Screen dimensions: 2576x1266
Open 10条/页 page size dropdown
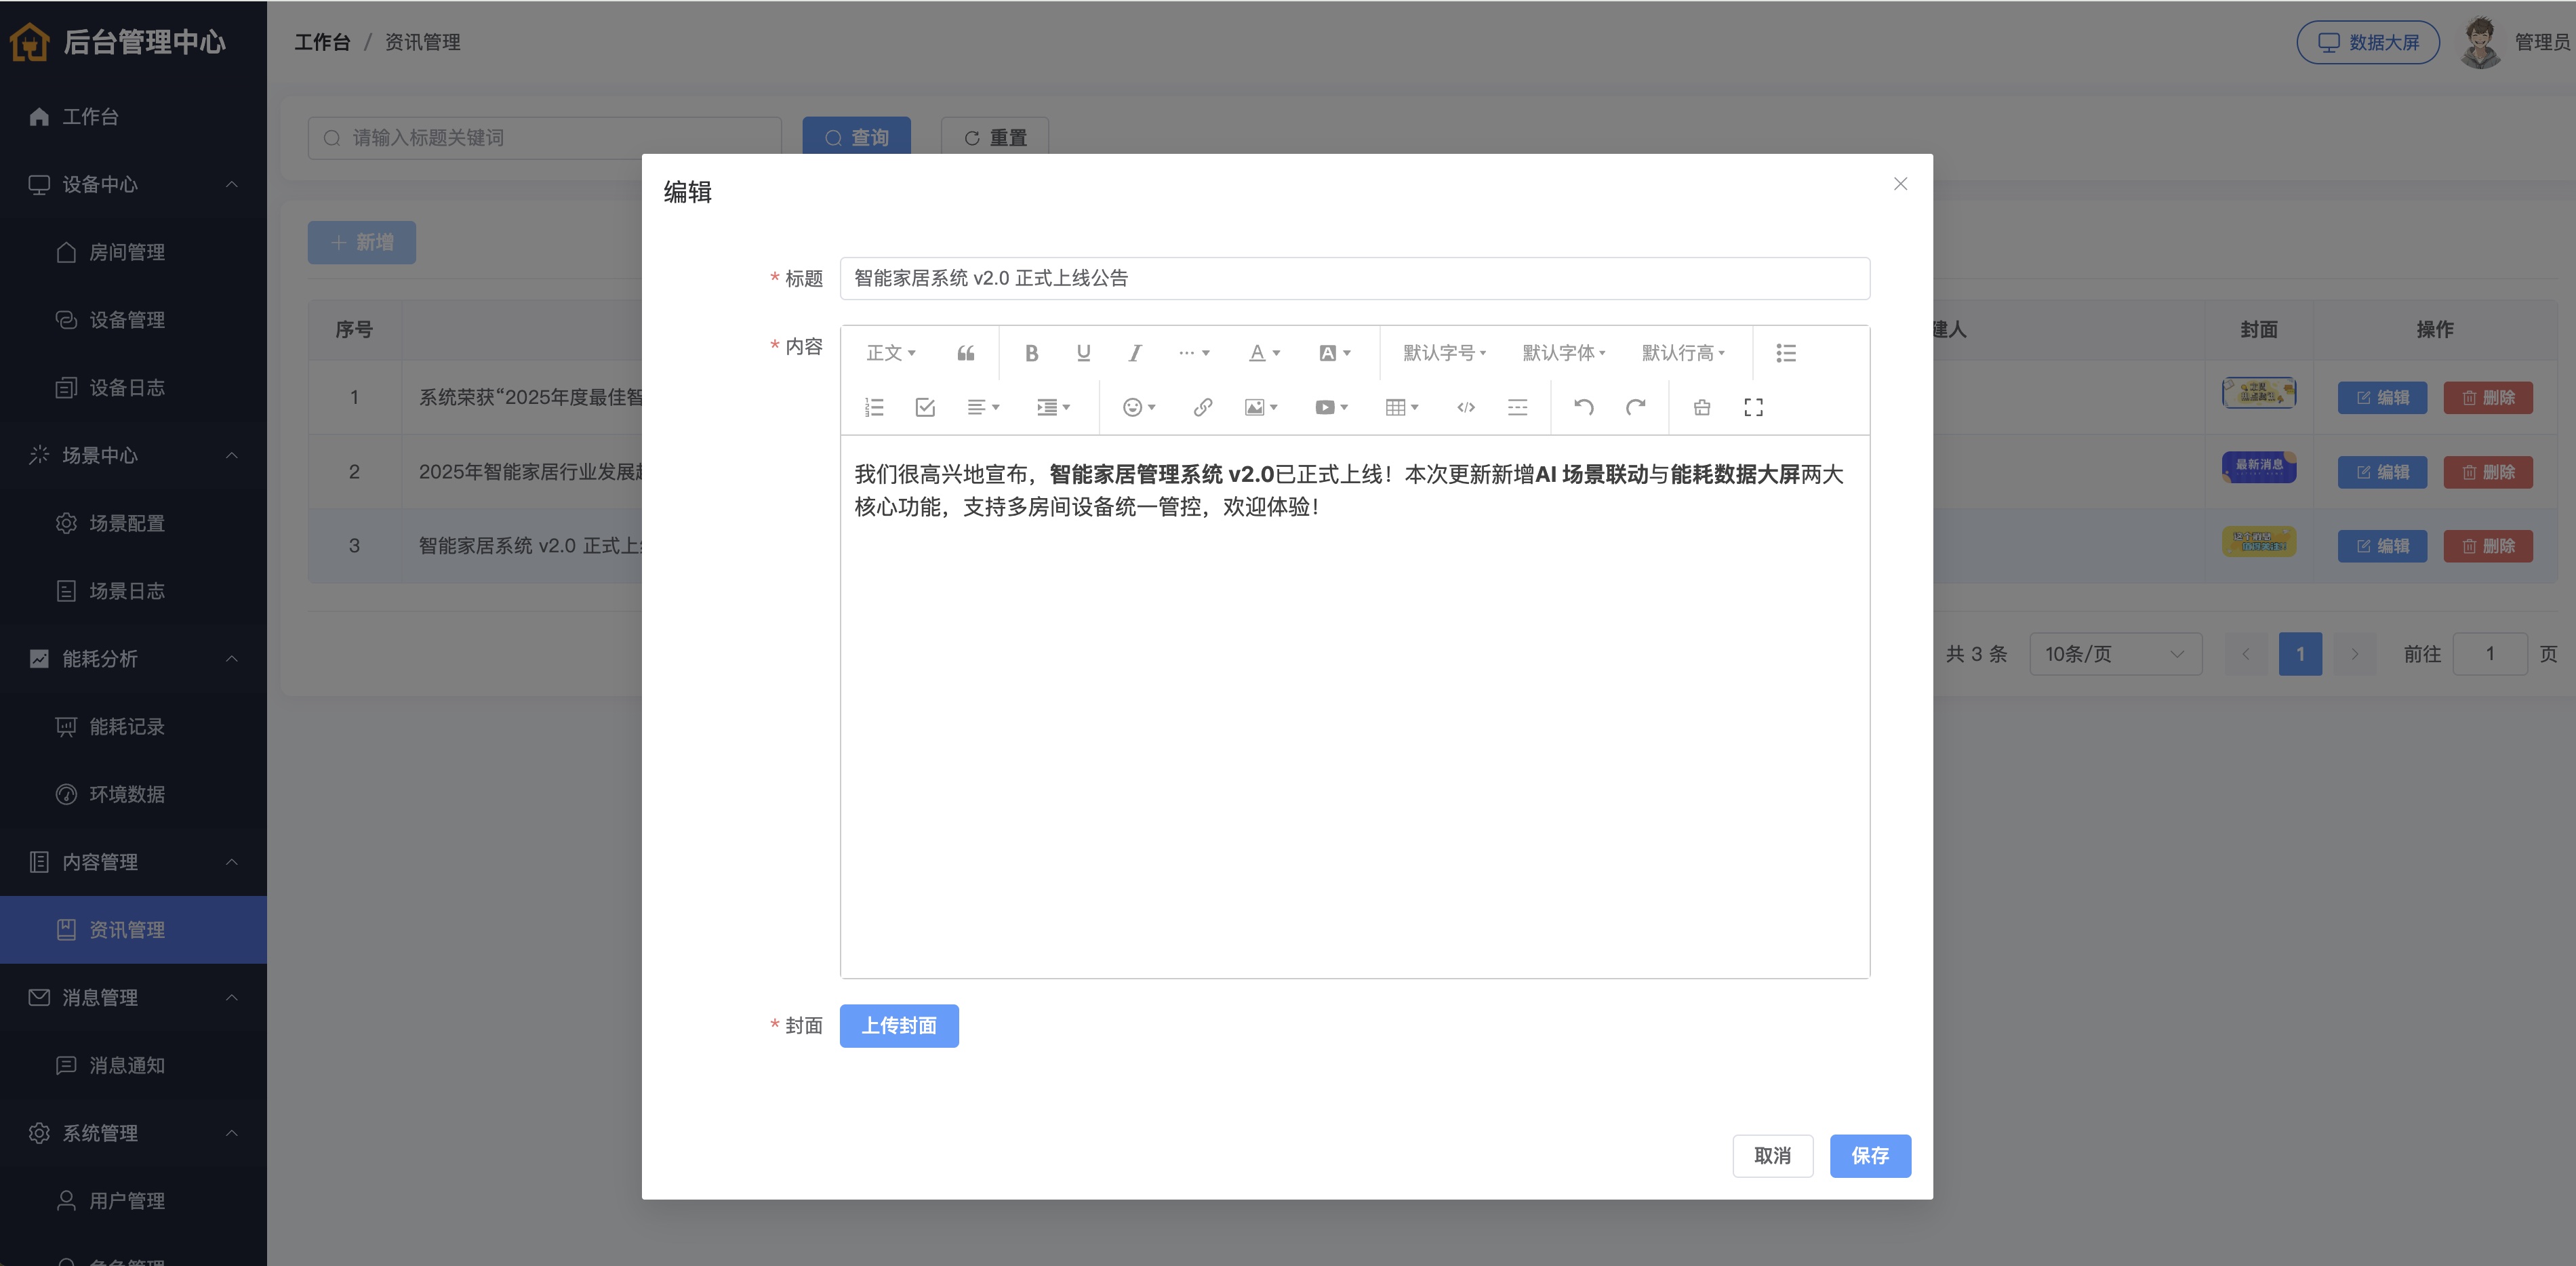[2115, 654]
